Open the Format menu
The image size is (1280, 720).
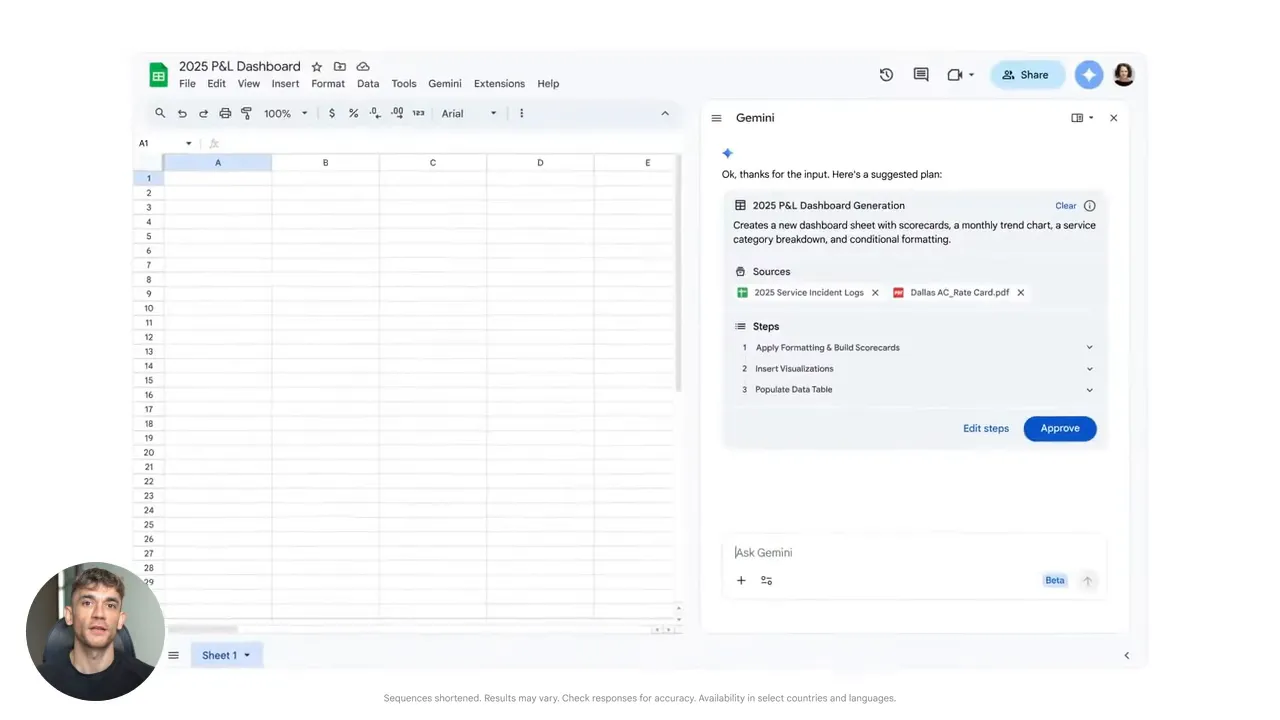(328, 84)
